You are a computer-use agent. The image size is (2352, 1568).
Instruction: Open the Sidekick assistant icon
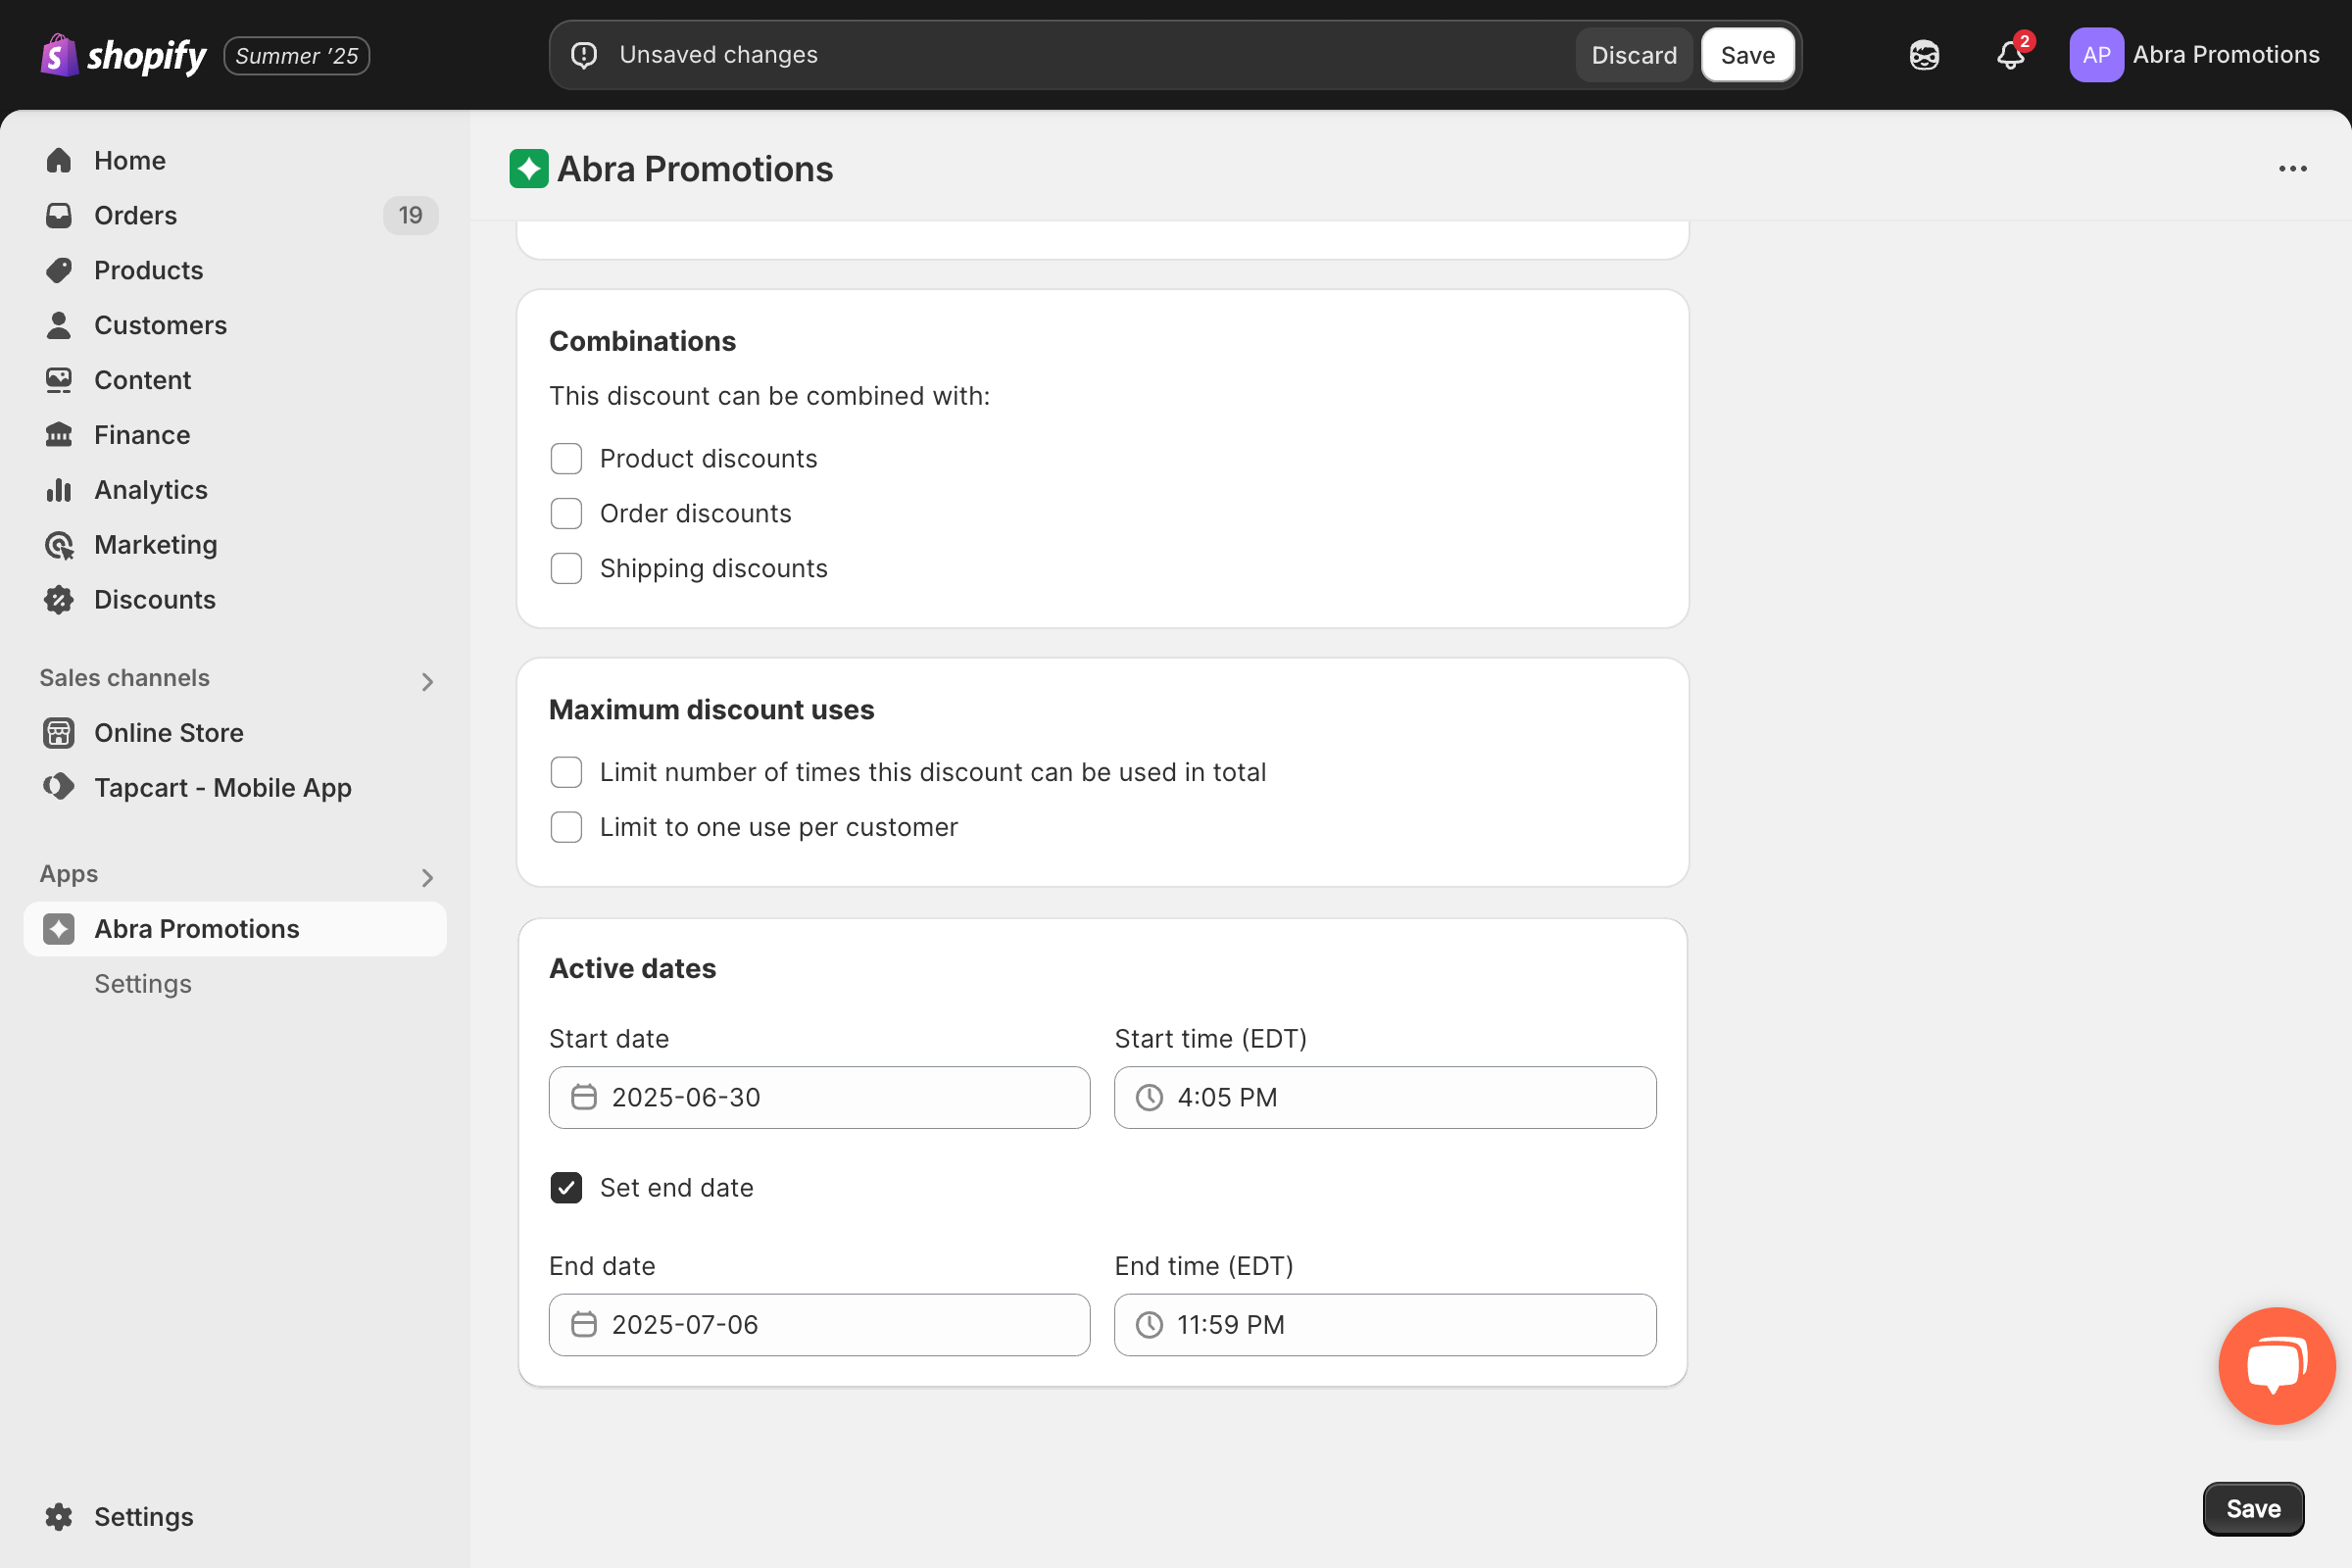(x=1924, y=55)
